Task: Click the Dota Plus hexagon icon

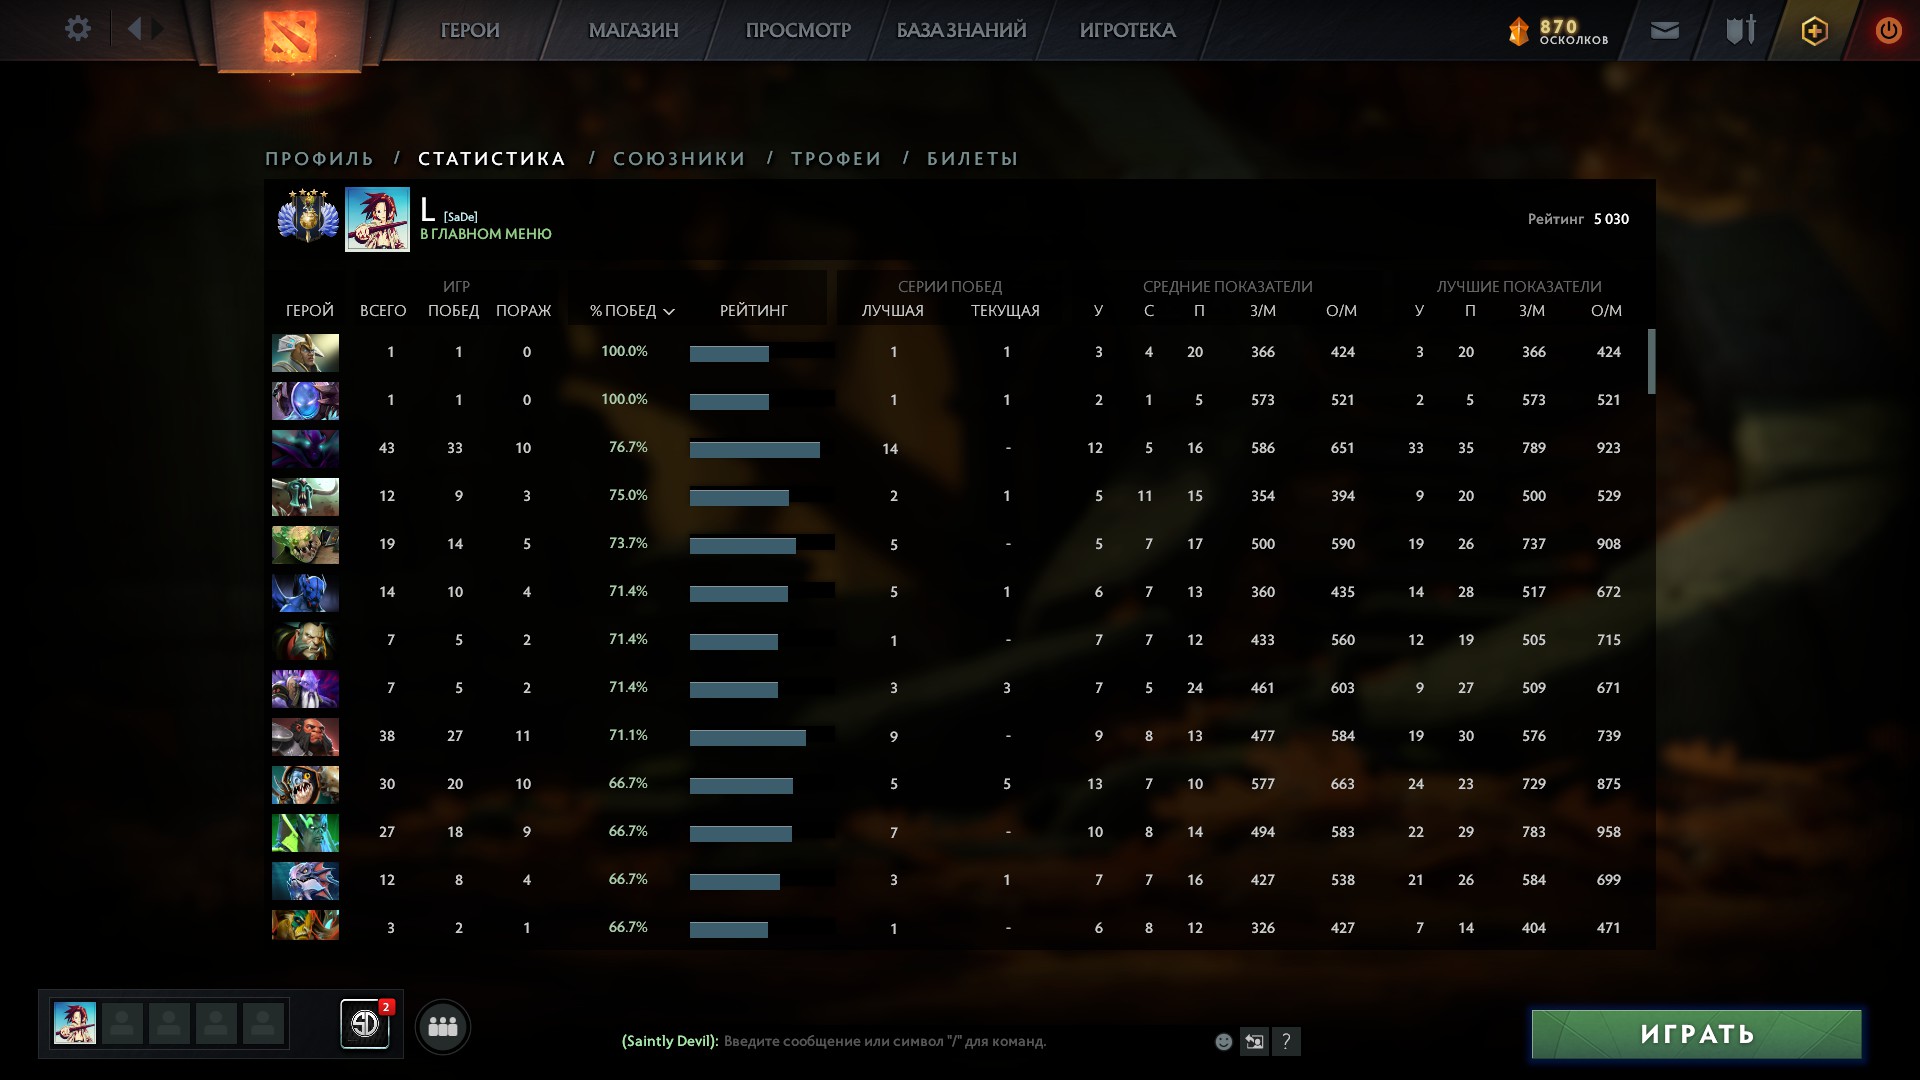Action: 1814,31
